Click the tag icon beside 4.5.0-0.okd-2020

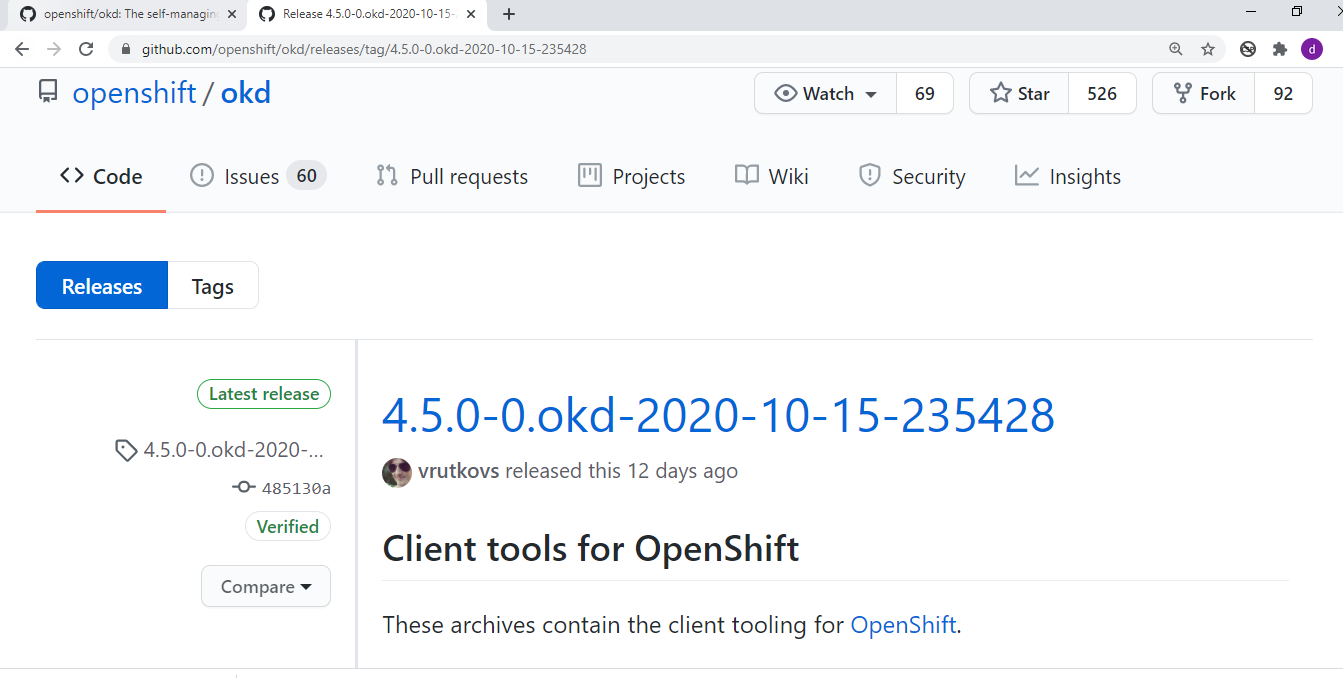126,450
